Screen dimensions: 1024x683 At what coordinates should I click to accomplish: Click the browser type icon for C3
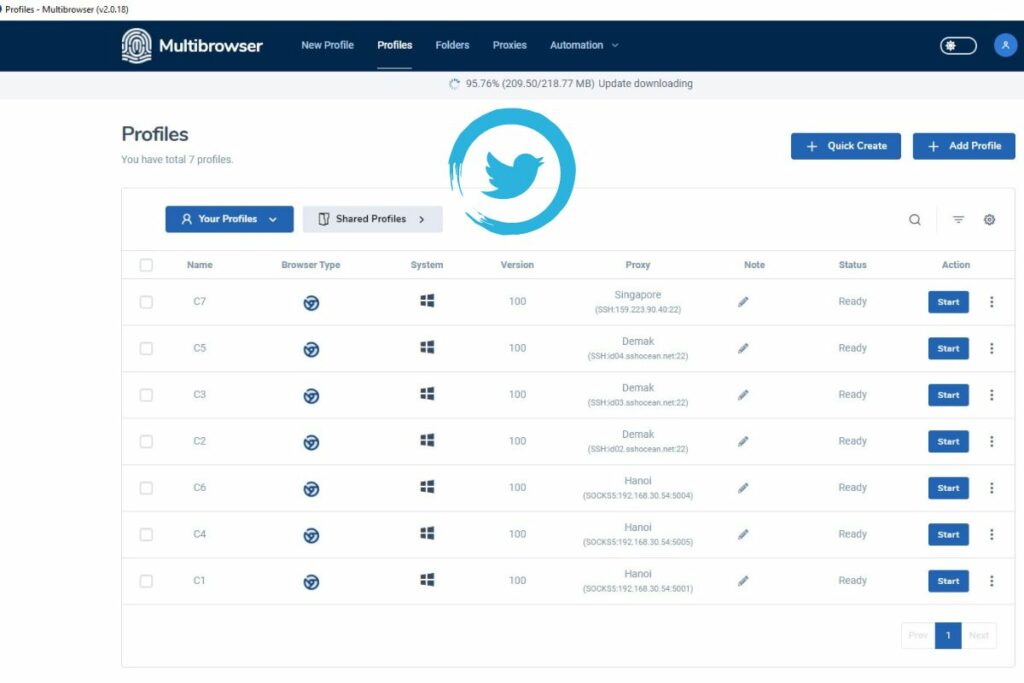[x=312, y=396]
